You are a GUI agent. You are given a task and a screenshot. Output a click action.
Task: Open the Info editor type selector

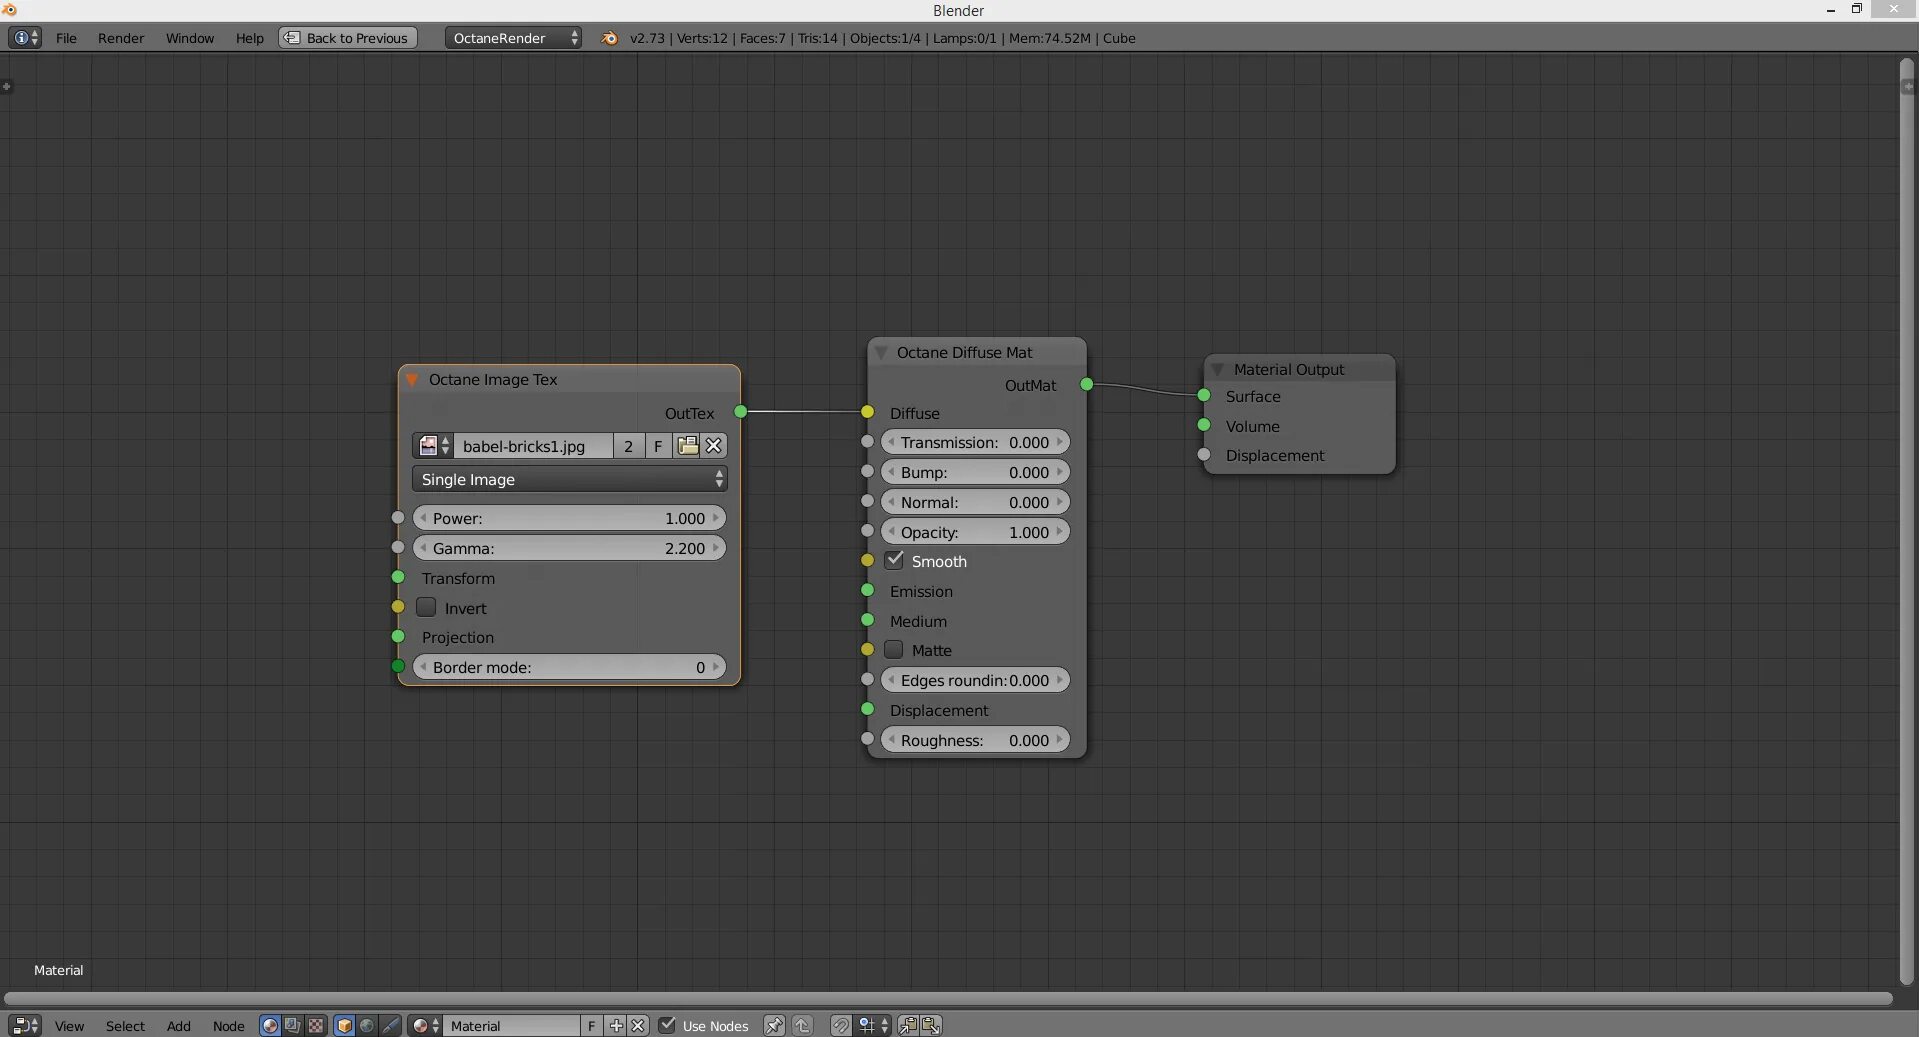tap(24, 38)
